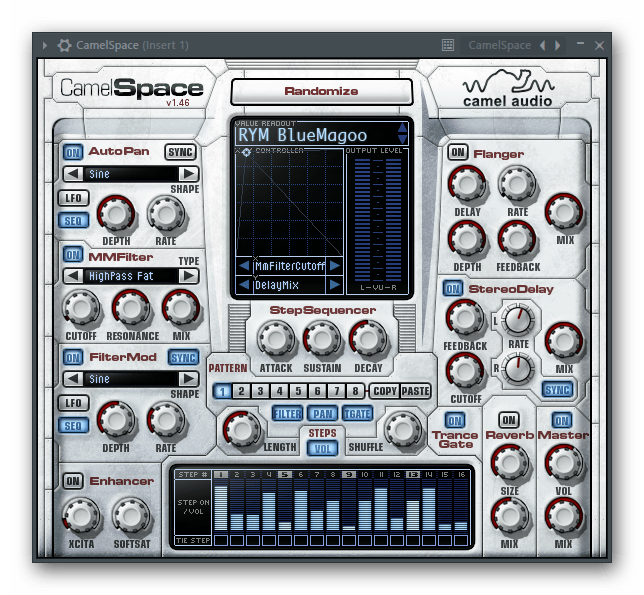The image size is (644, 595).
Task: Click the pattern COPY button
Action: pos(385,391)
